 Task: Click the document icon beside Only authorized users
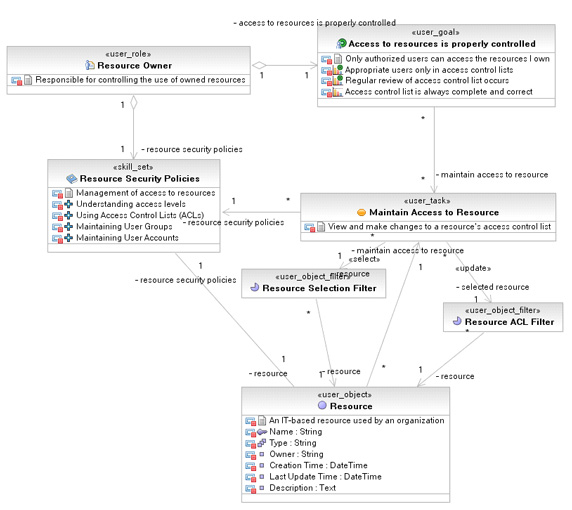point(338,58)
